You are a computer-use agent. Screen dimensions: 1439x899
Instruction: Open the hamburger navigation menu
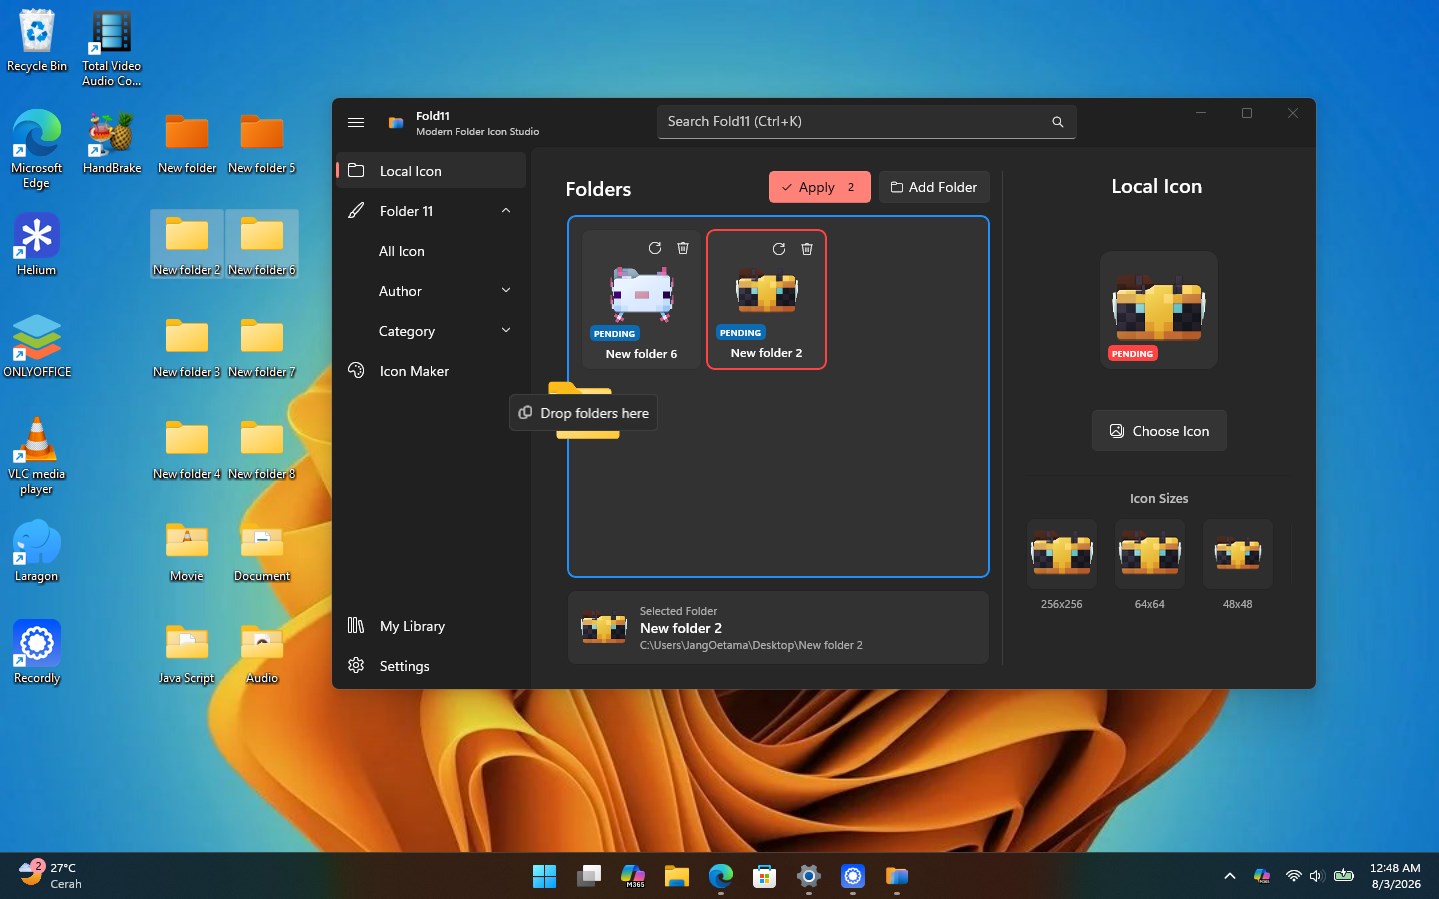[356, 122]
